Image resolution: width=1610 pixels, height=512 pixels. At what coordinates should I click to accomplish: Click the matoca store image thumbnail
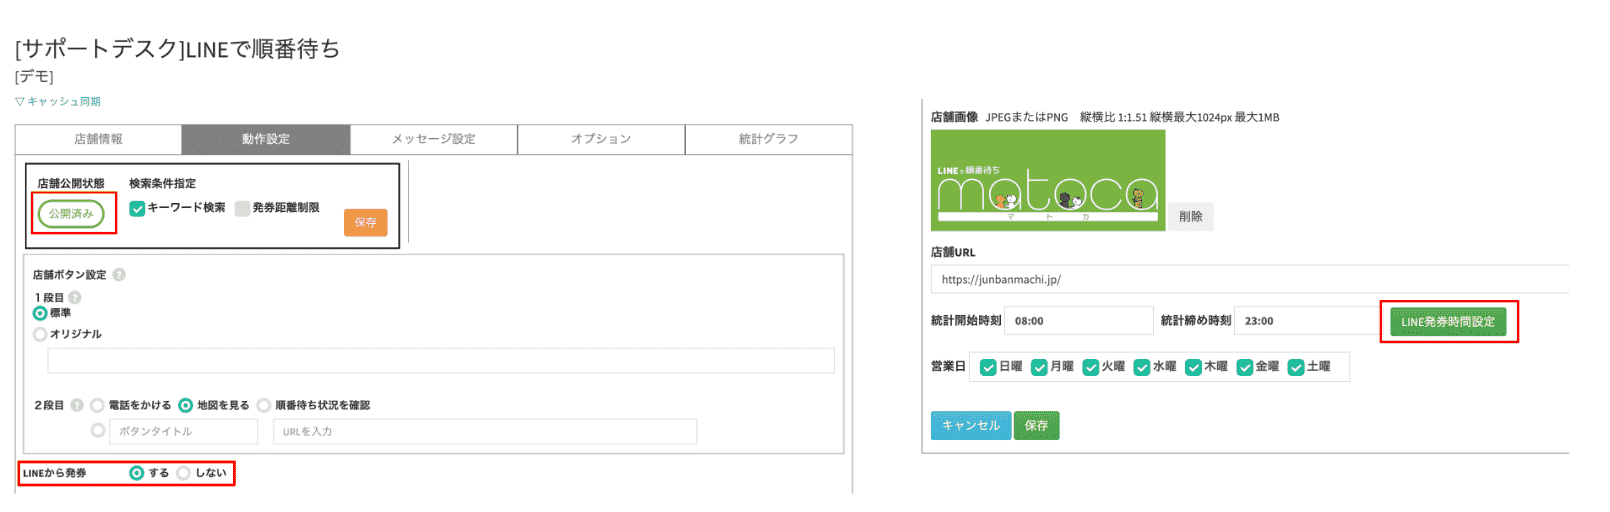coord(1048,180)
